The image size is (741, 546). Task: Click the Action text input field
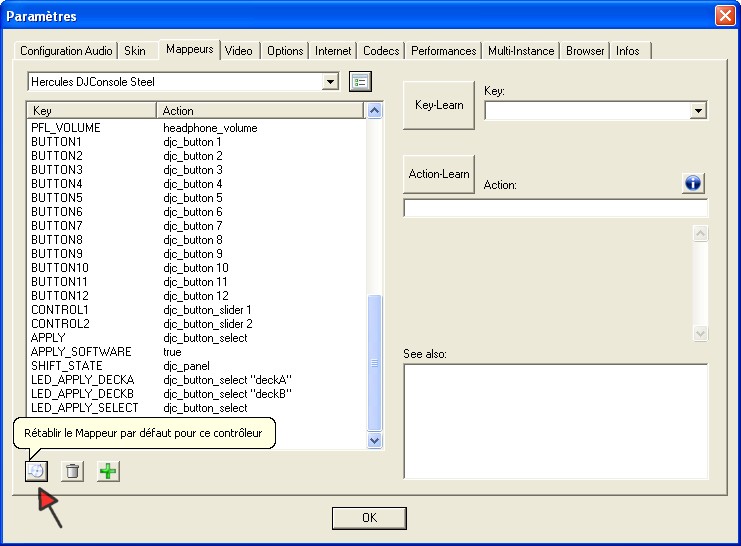click(555, 208)
